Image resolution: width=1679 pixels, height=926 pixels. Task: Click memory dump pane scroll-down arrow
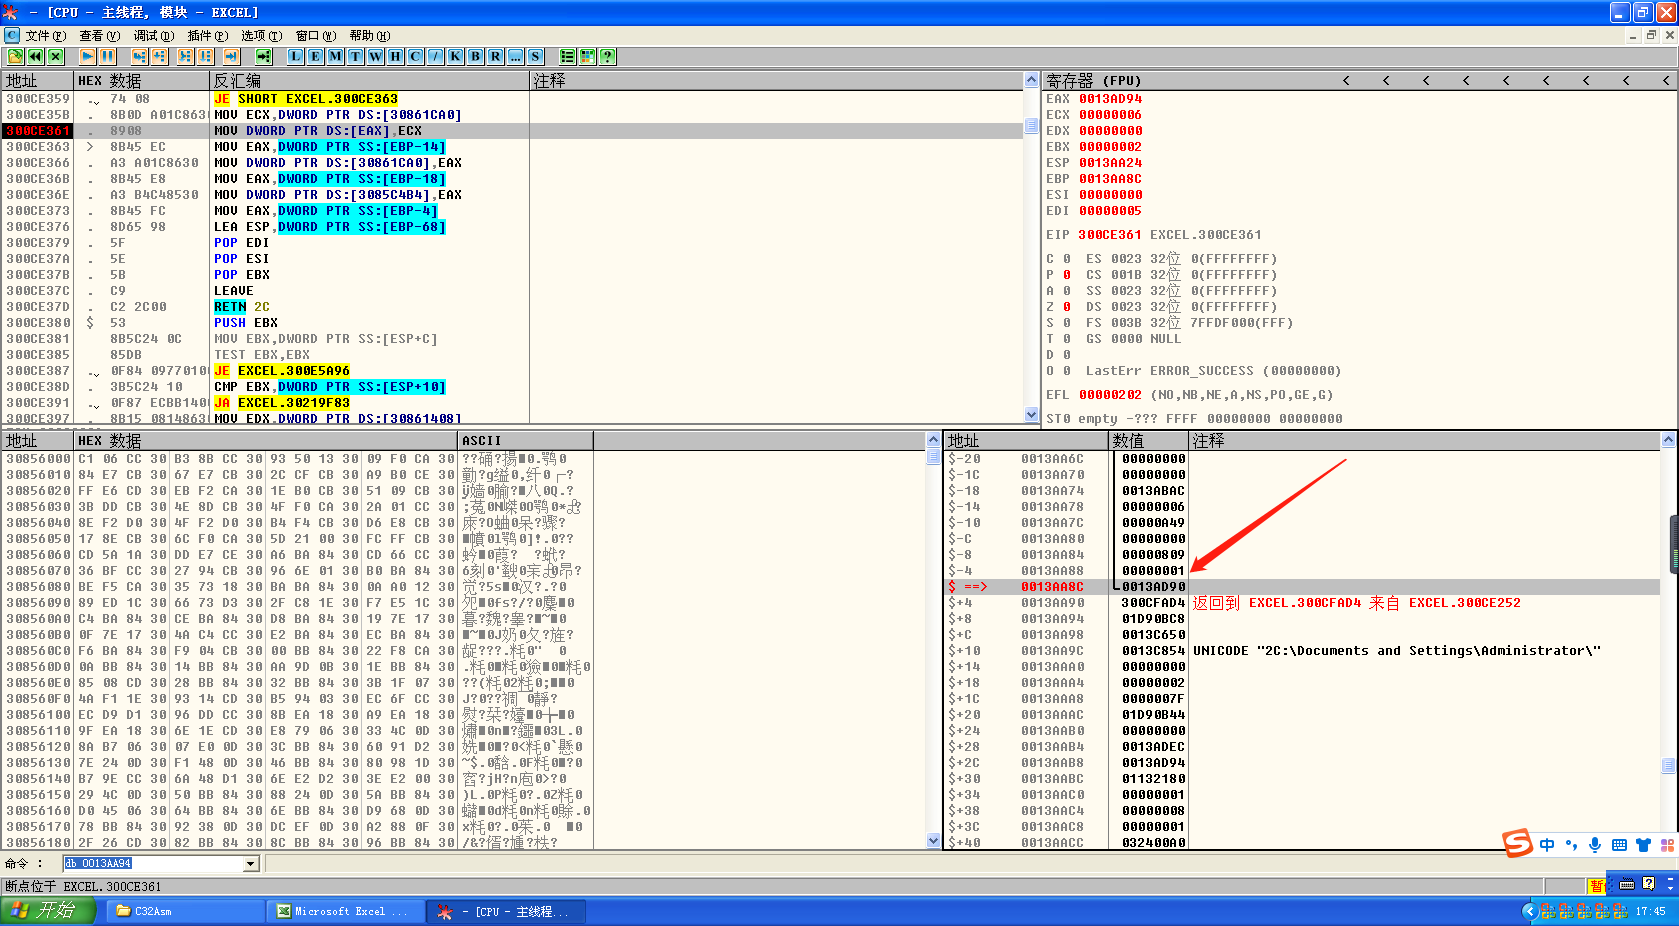(934, 841)
